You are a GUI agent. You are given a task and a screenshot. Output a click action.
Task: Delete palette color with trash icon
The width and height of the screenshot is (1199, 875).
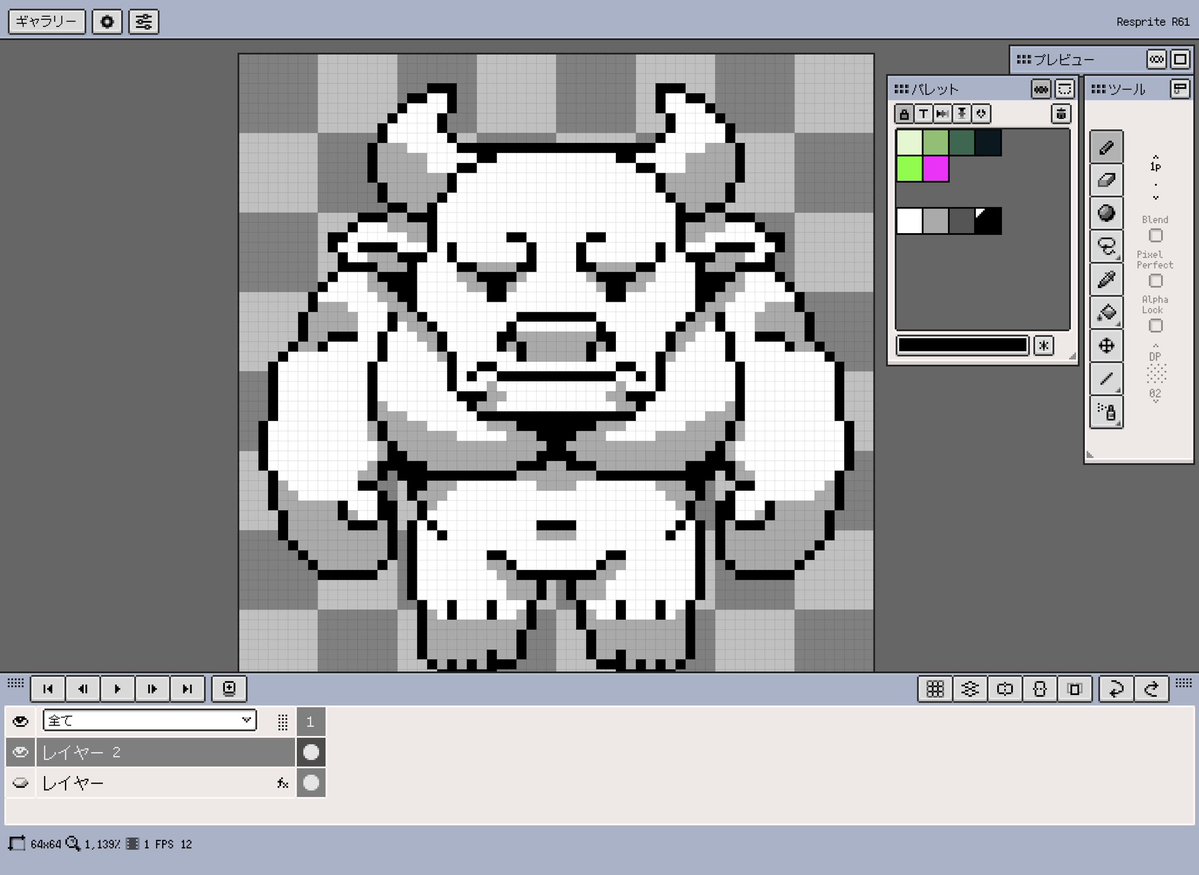[1061, 114]
